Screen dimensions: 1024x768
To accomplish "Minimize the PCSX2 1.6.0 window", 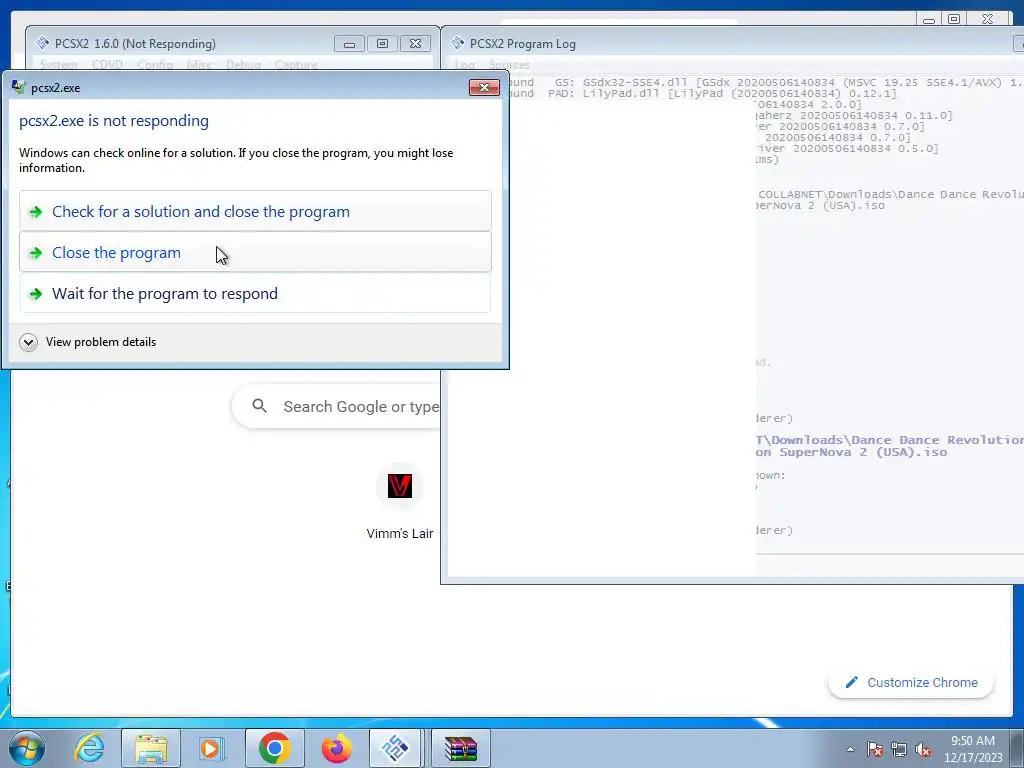I will [x=349, y=44].
